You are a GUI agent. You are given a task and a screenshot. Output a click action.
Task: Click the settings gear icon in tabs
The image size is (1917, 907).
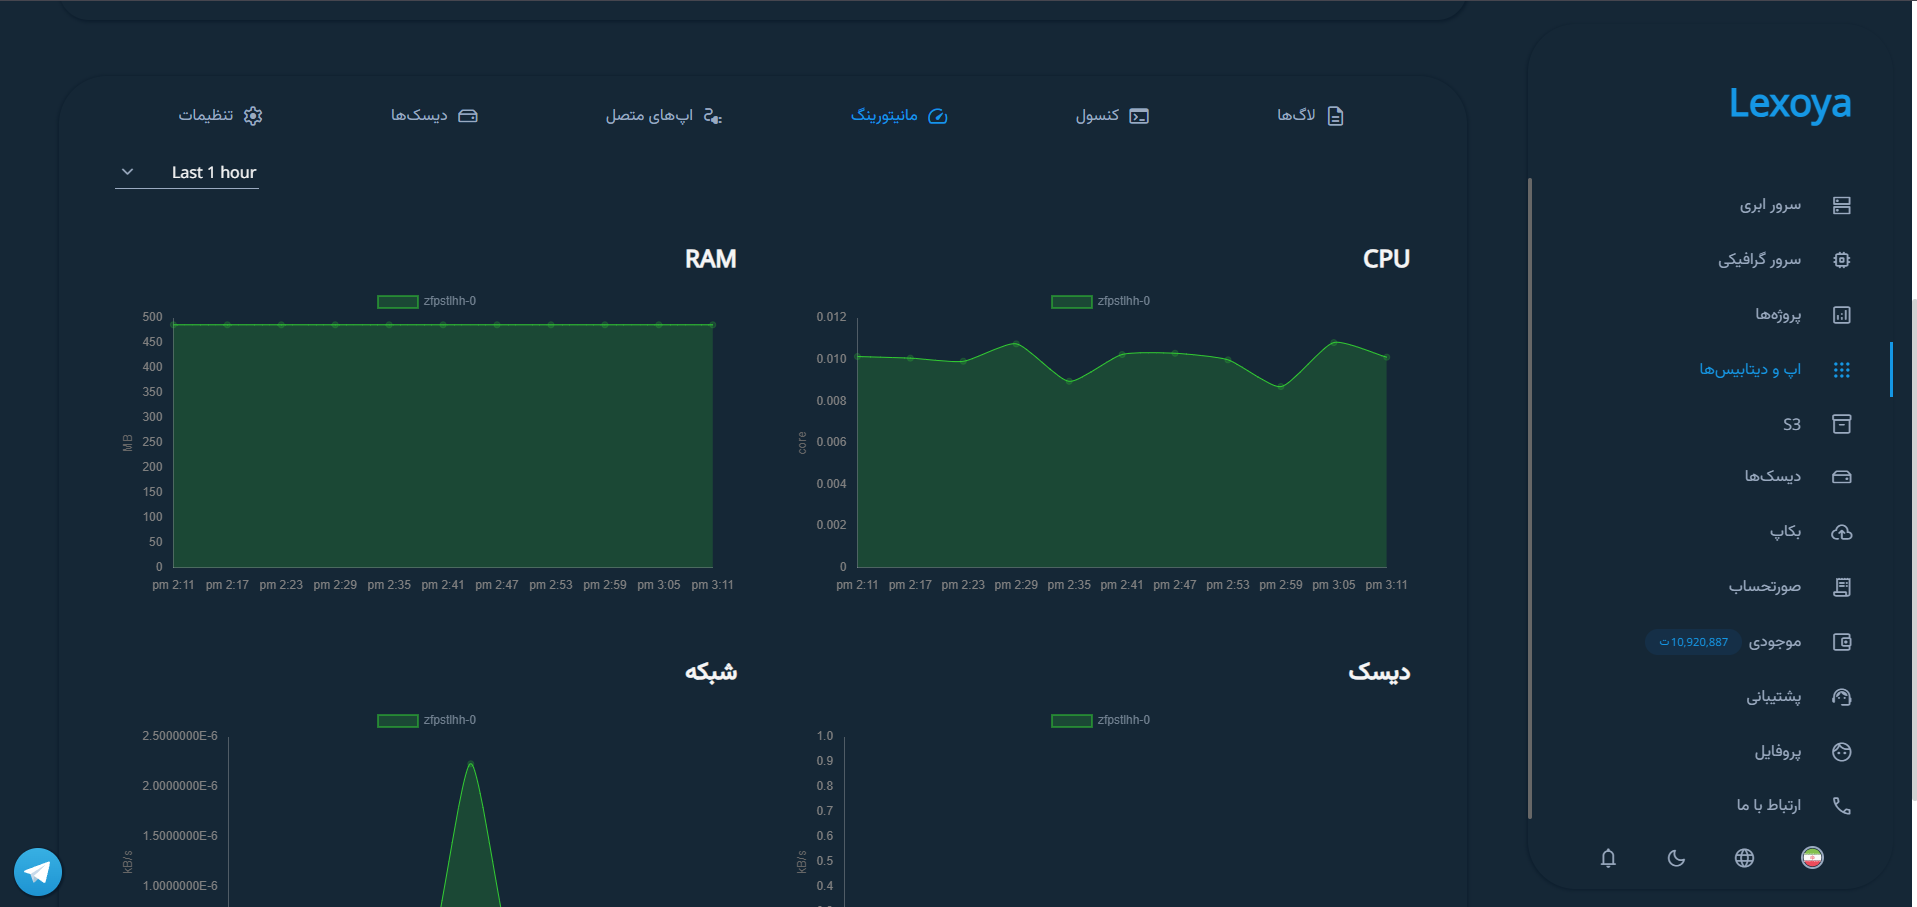point(253,116)
